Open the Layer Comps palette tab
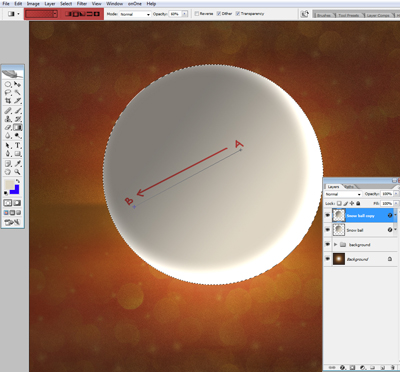400x372 pixels. [378, 15]
